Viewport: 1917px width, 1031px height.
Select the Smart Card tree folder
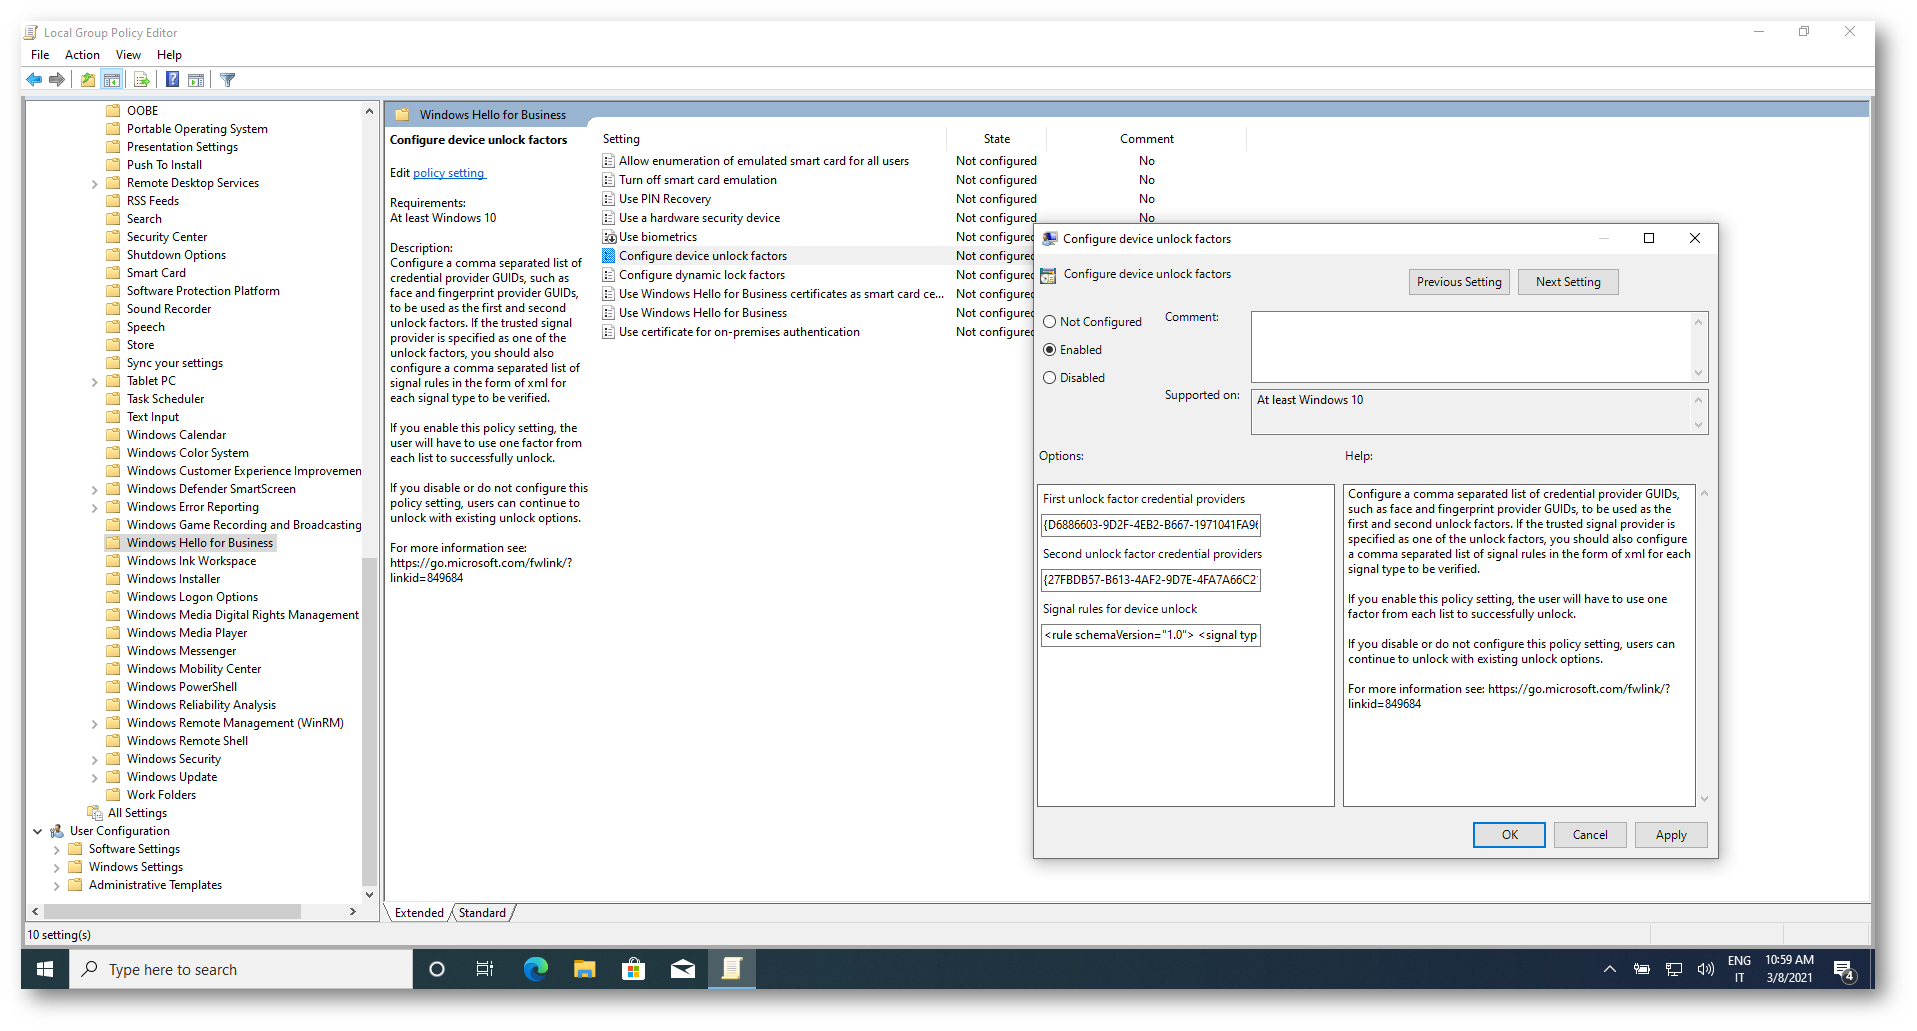click(x=156, y=273)
